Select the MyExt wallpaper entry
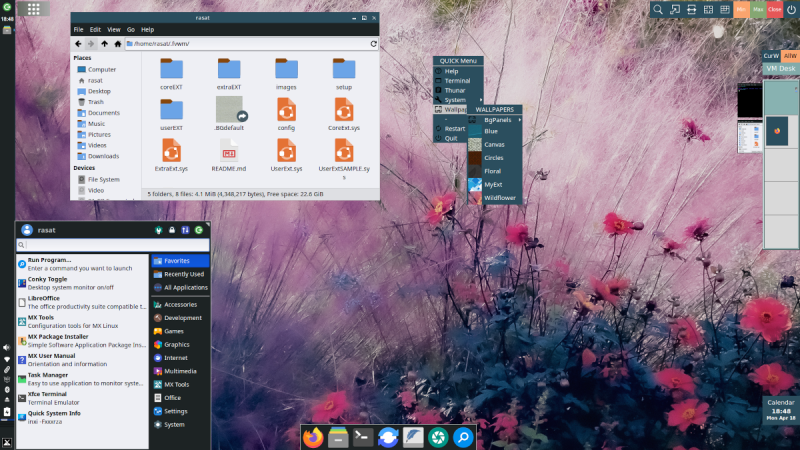This screenshot has width=800, height=450. (x=495, y=185)
